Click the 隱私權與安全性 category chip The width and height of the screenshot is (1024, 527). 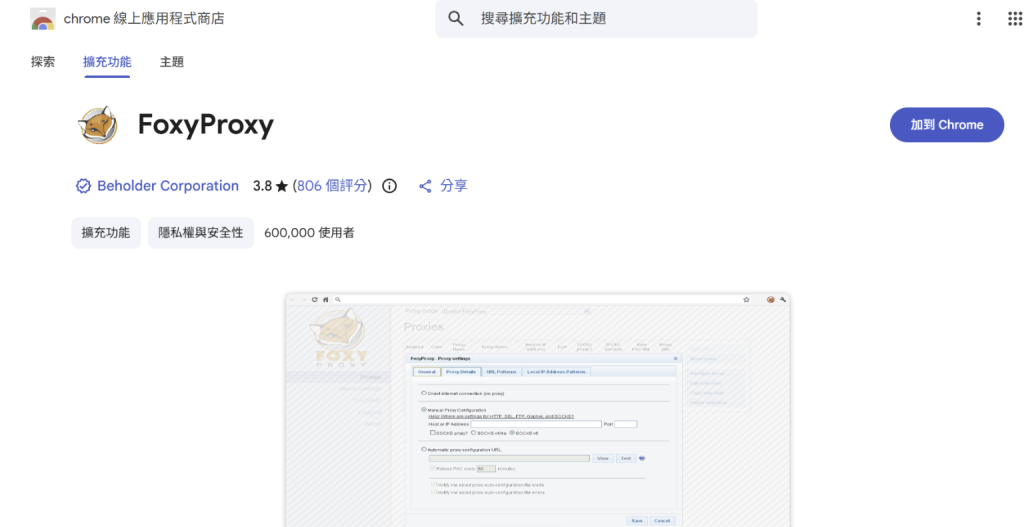tap(200, 232)
